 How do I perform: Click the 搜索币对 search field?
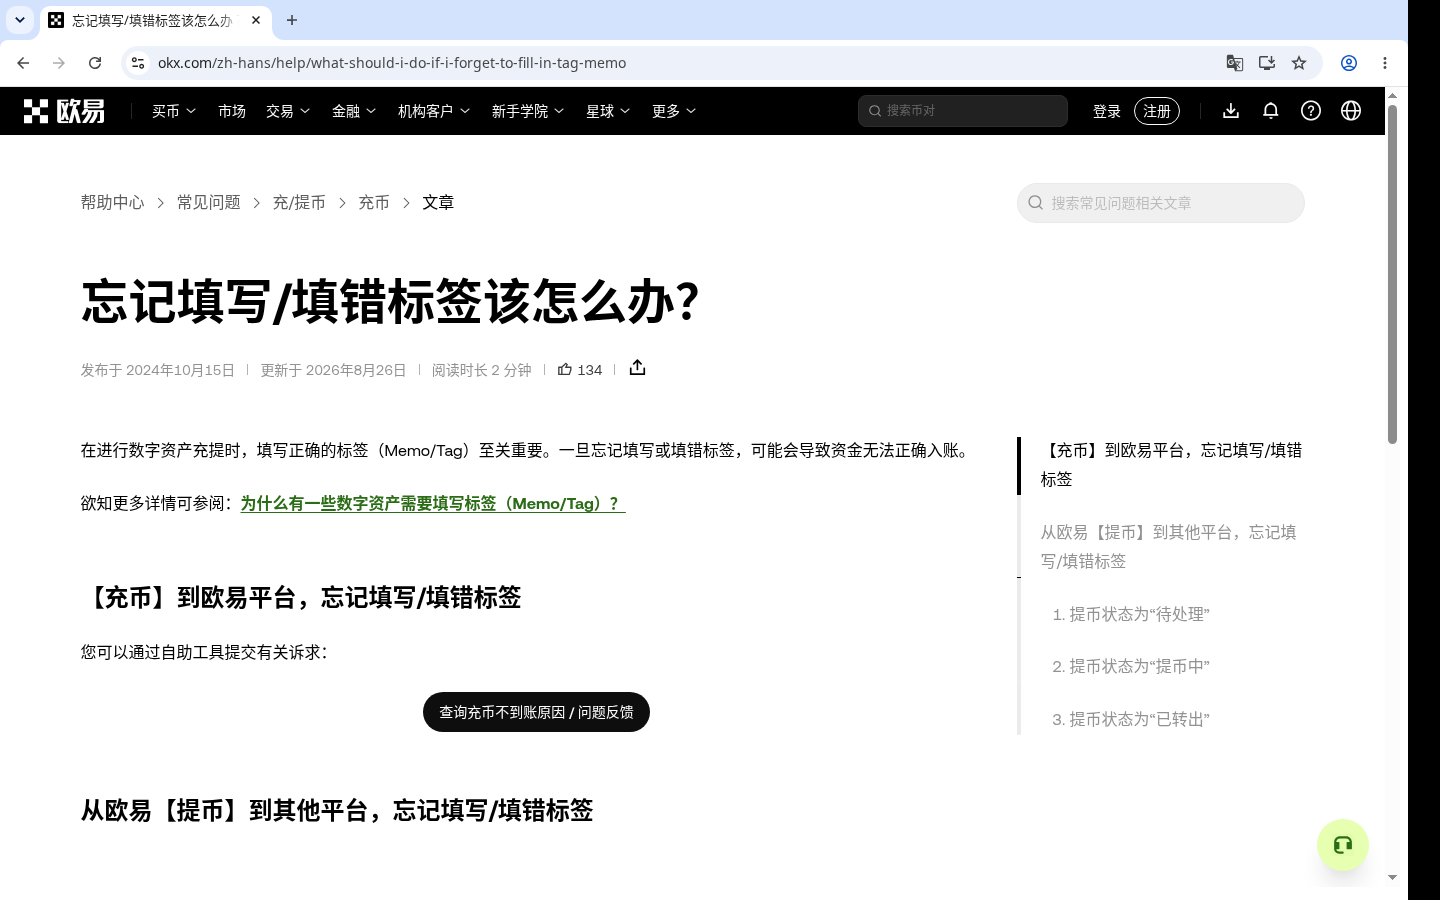tap(963, 111)
